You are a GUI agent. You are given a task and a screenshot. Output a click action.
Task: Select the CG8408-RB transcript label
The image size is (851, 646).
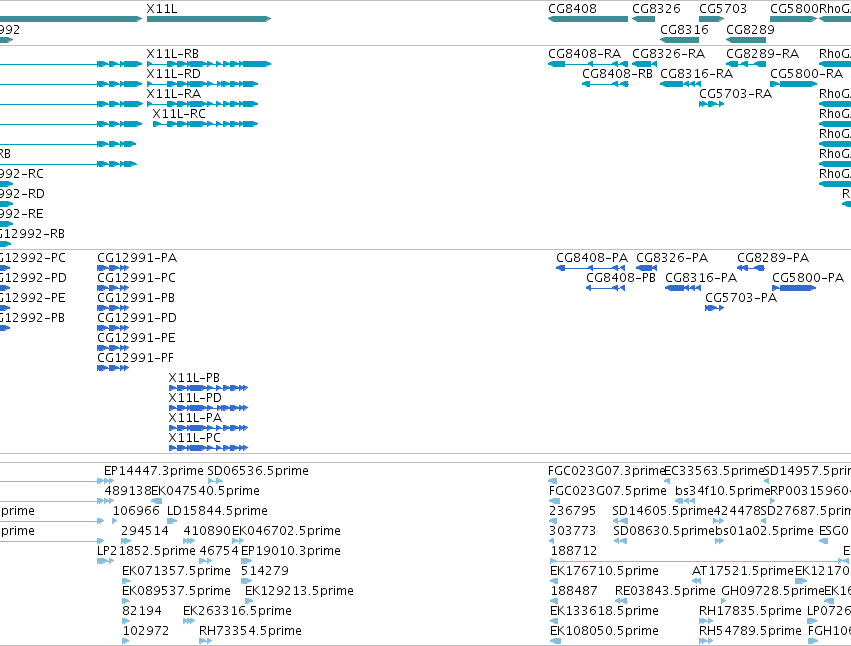click(x=617, y=74)
